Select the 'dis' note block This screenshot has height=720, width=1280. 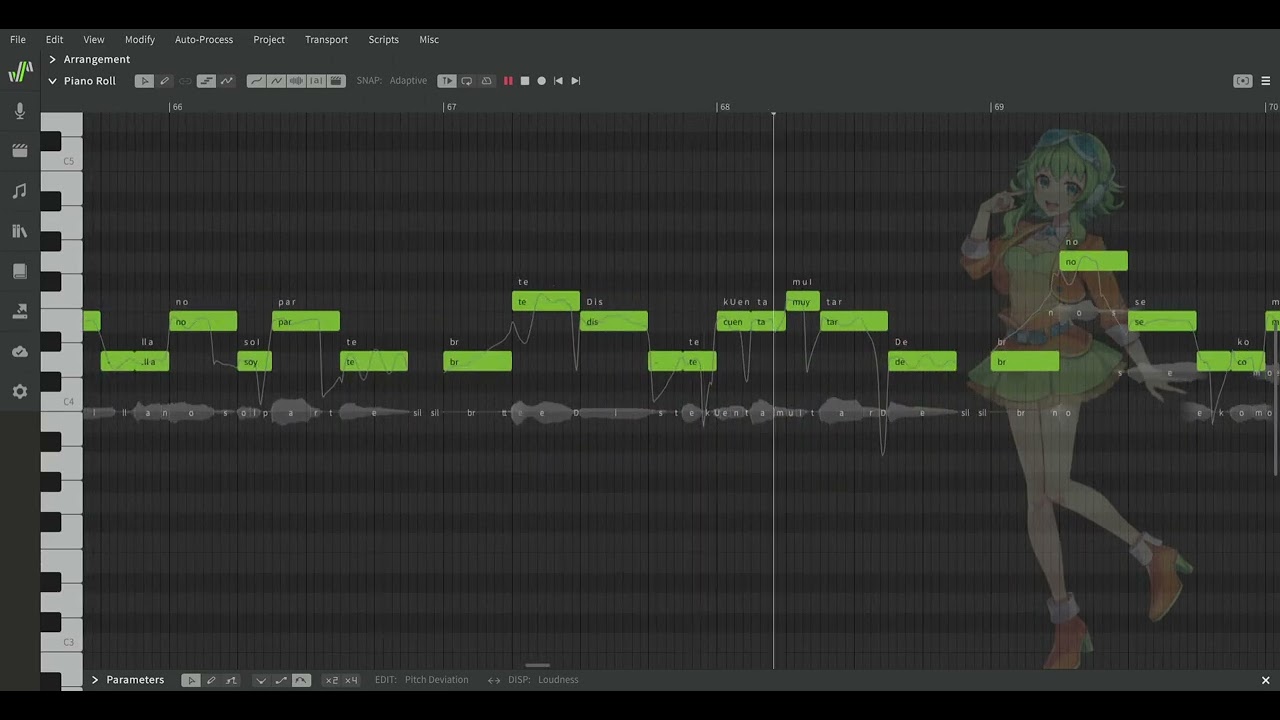point(614,322)
